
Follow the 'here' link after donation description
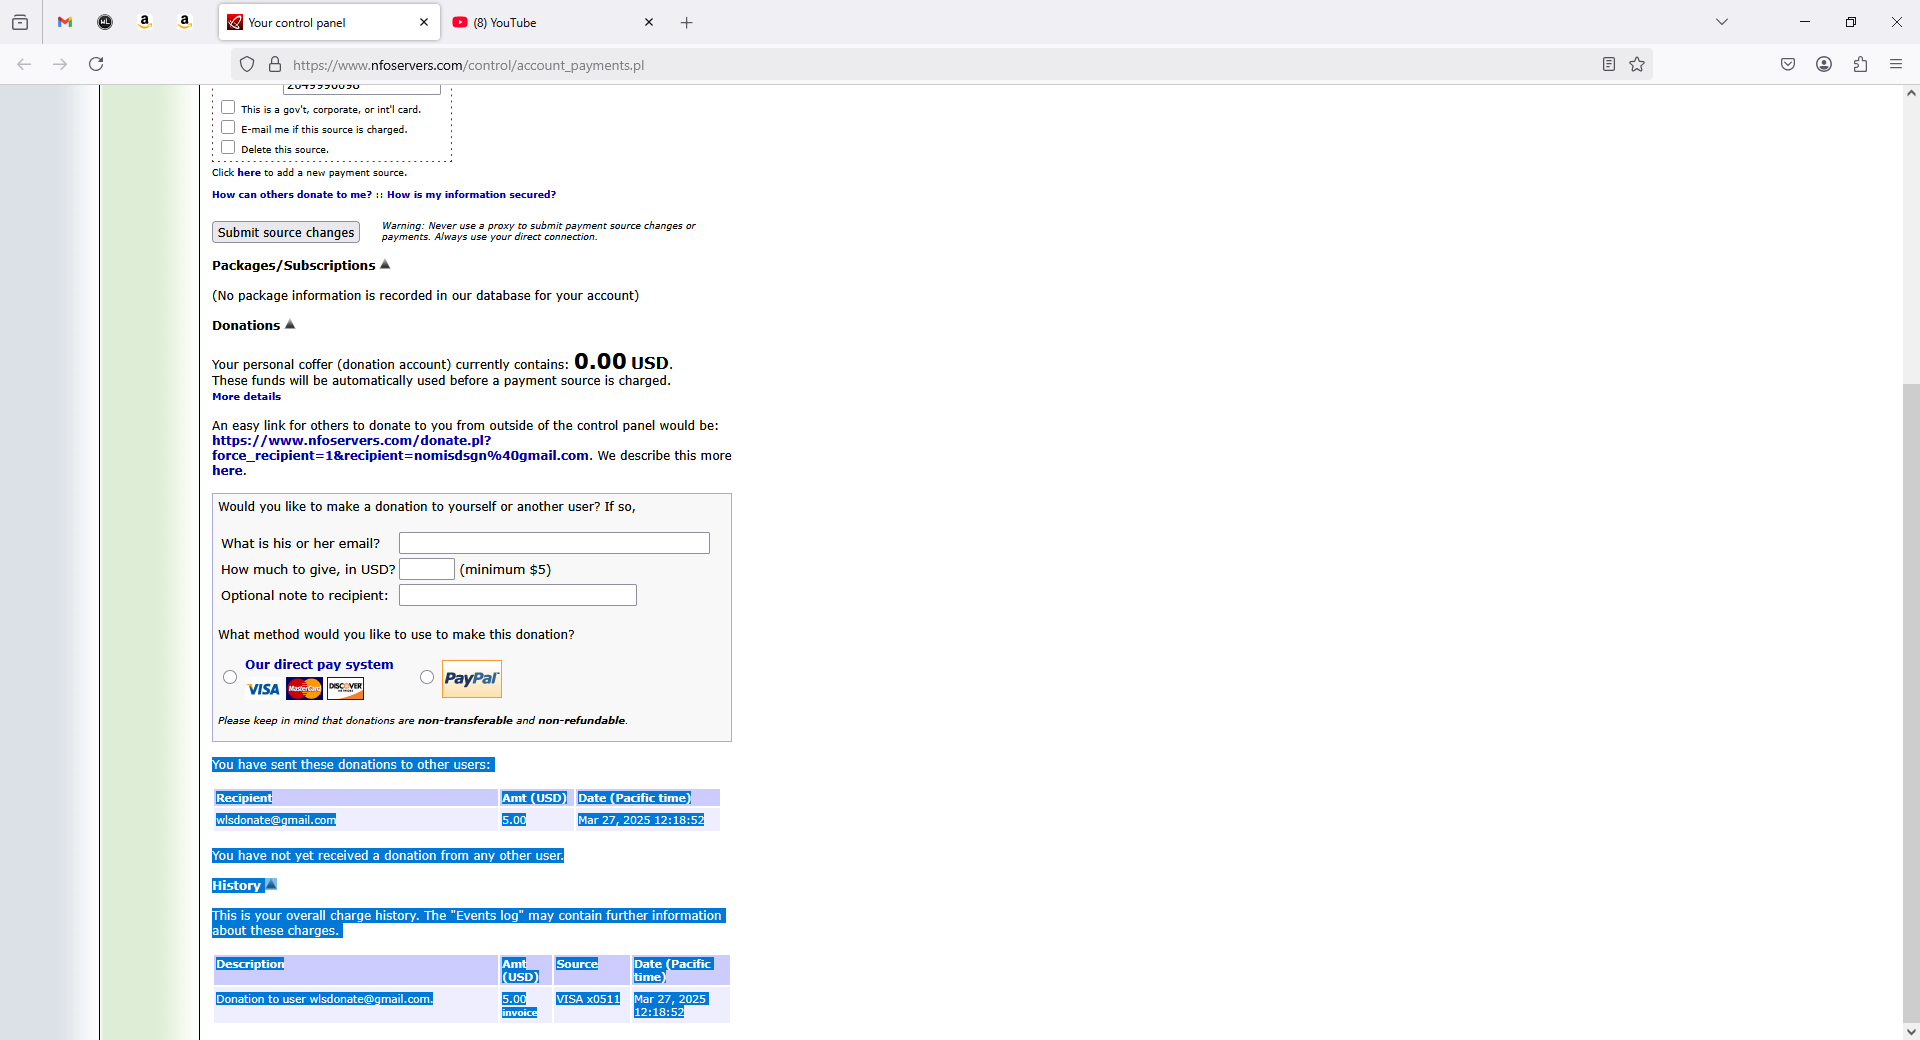pyautogui.click(x=227, y=471)
